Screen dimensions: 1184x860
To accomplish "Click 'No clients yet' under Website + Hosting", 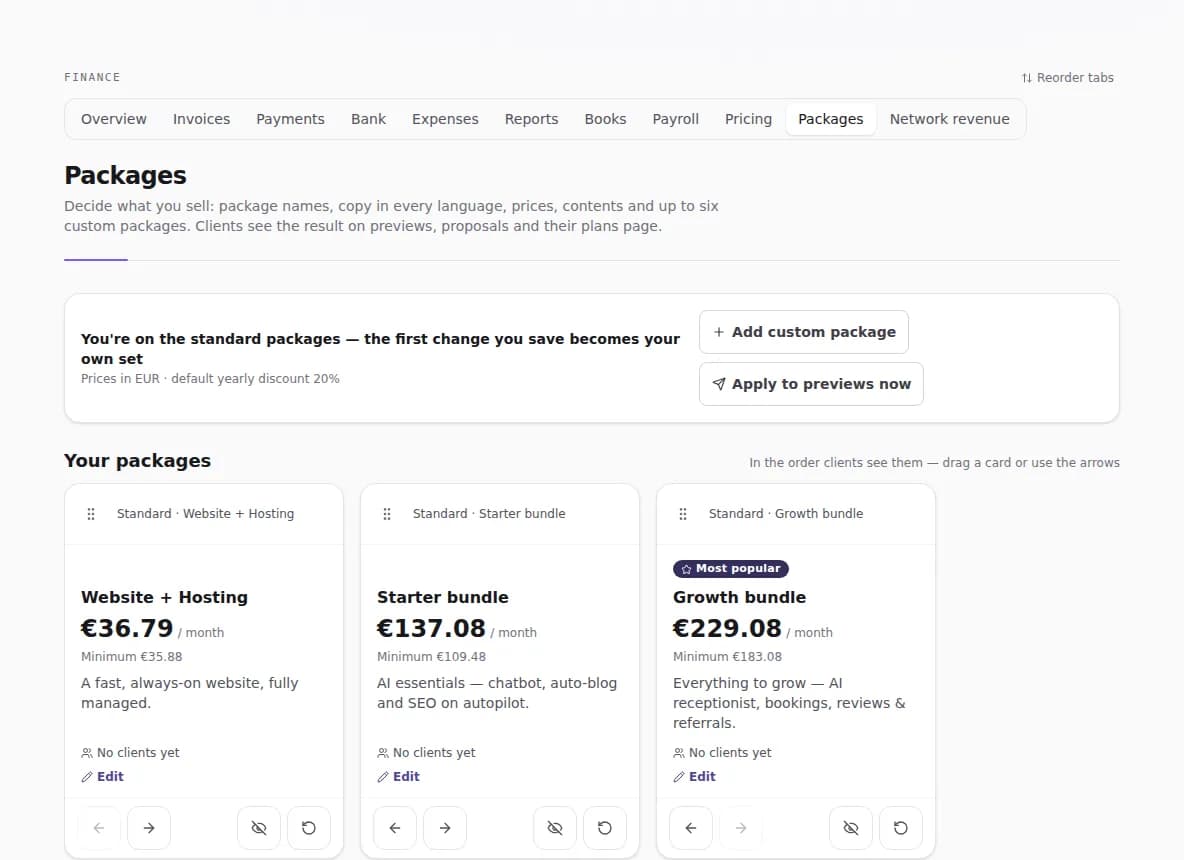I will 138,753.
